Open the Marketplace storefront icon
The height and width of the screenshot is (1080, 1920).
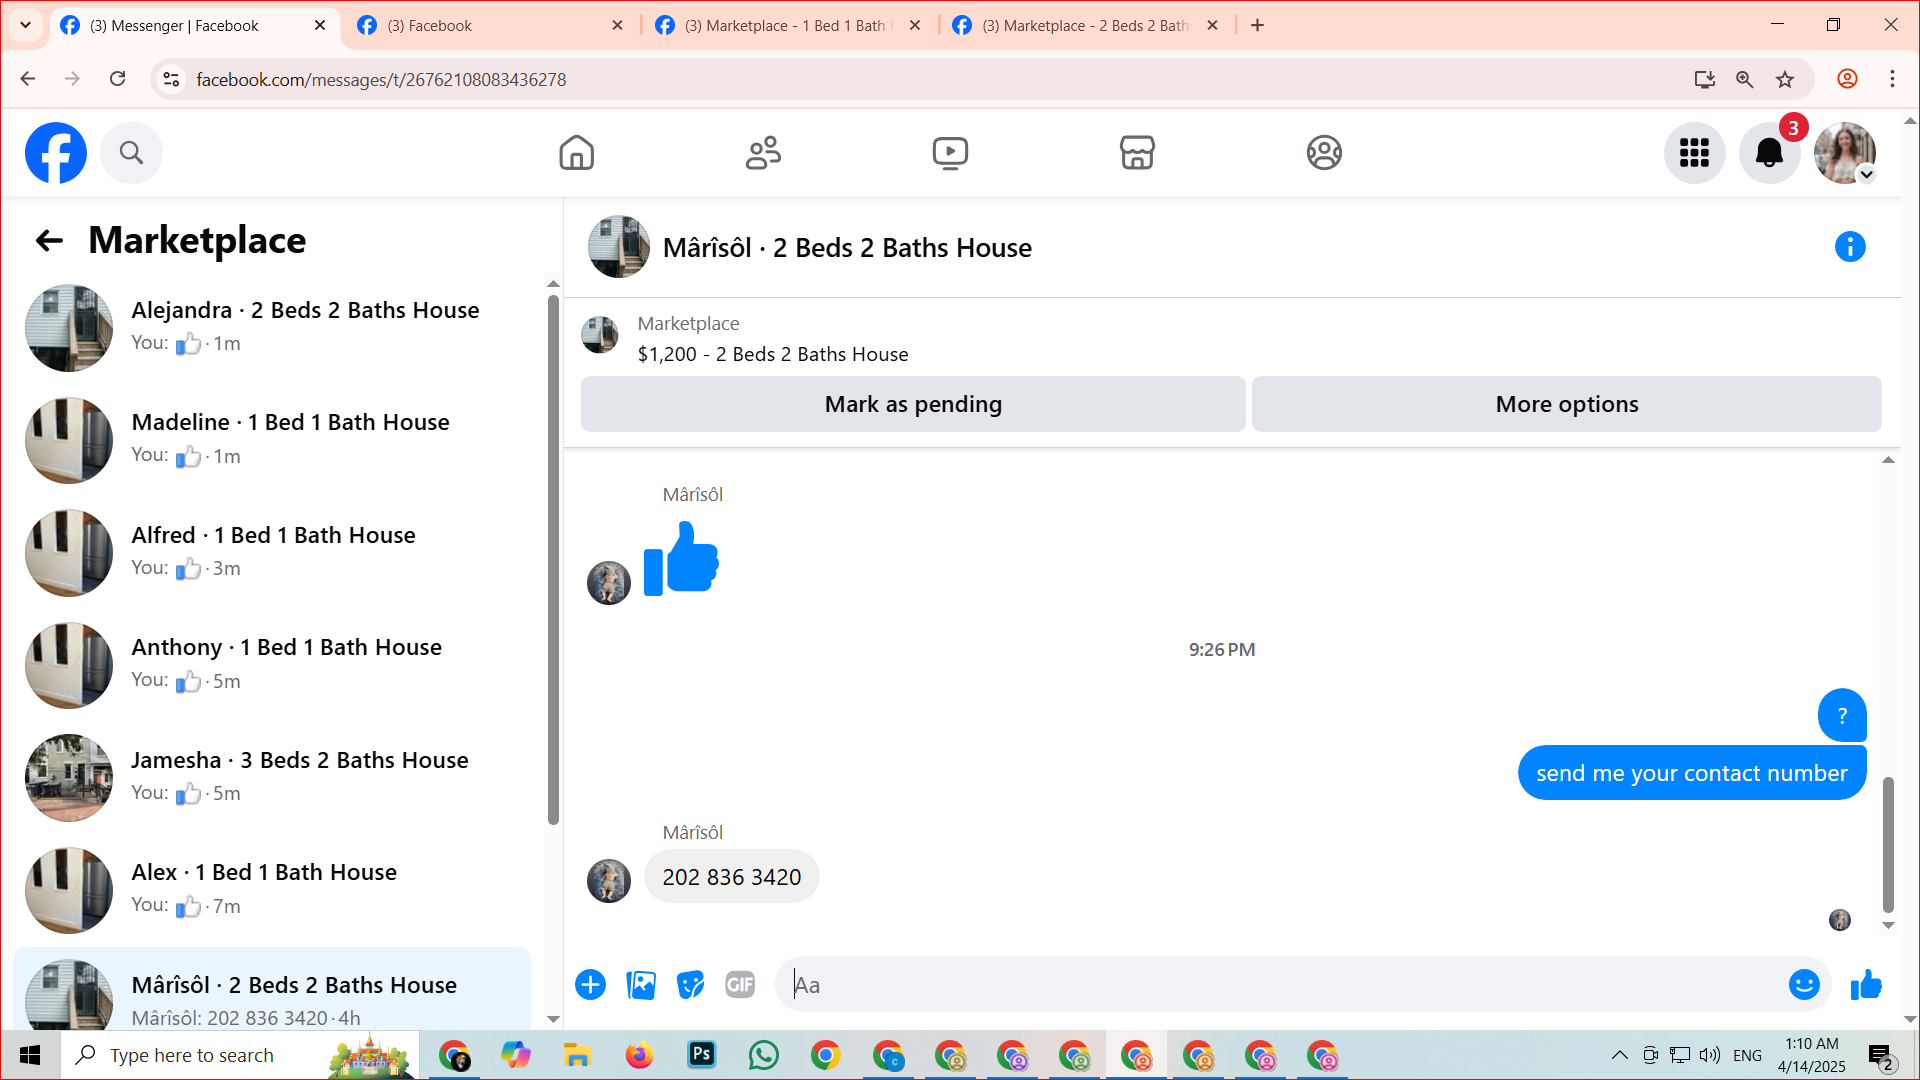[x=1137, y=153]
